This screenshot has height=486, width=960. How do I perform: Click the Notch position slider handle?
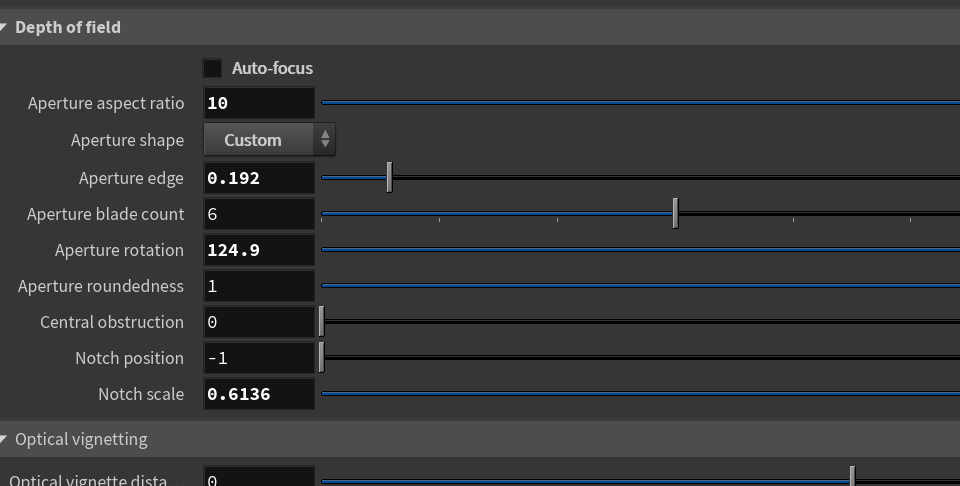tap(322, 357)
